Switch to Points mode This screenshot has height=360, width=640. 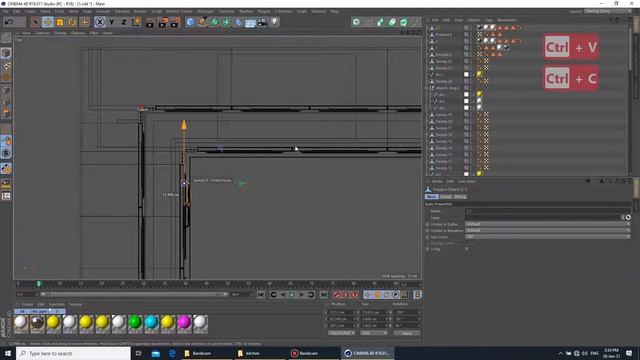point(6,90)
